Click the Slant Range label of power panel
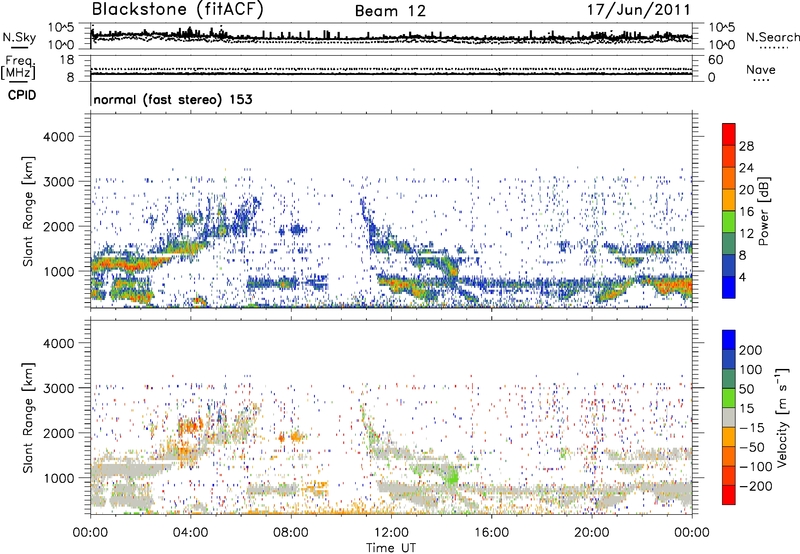The width and height of the screenshot is (800, 554). click(28, 211)
